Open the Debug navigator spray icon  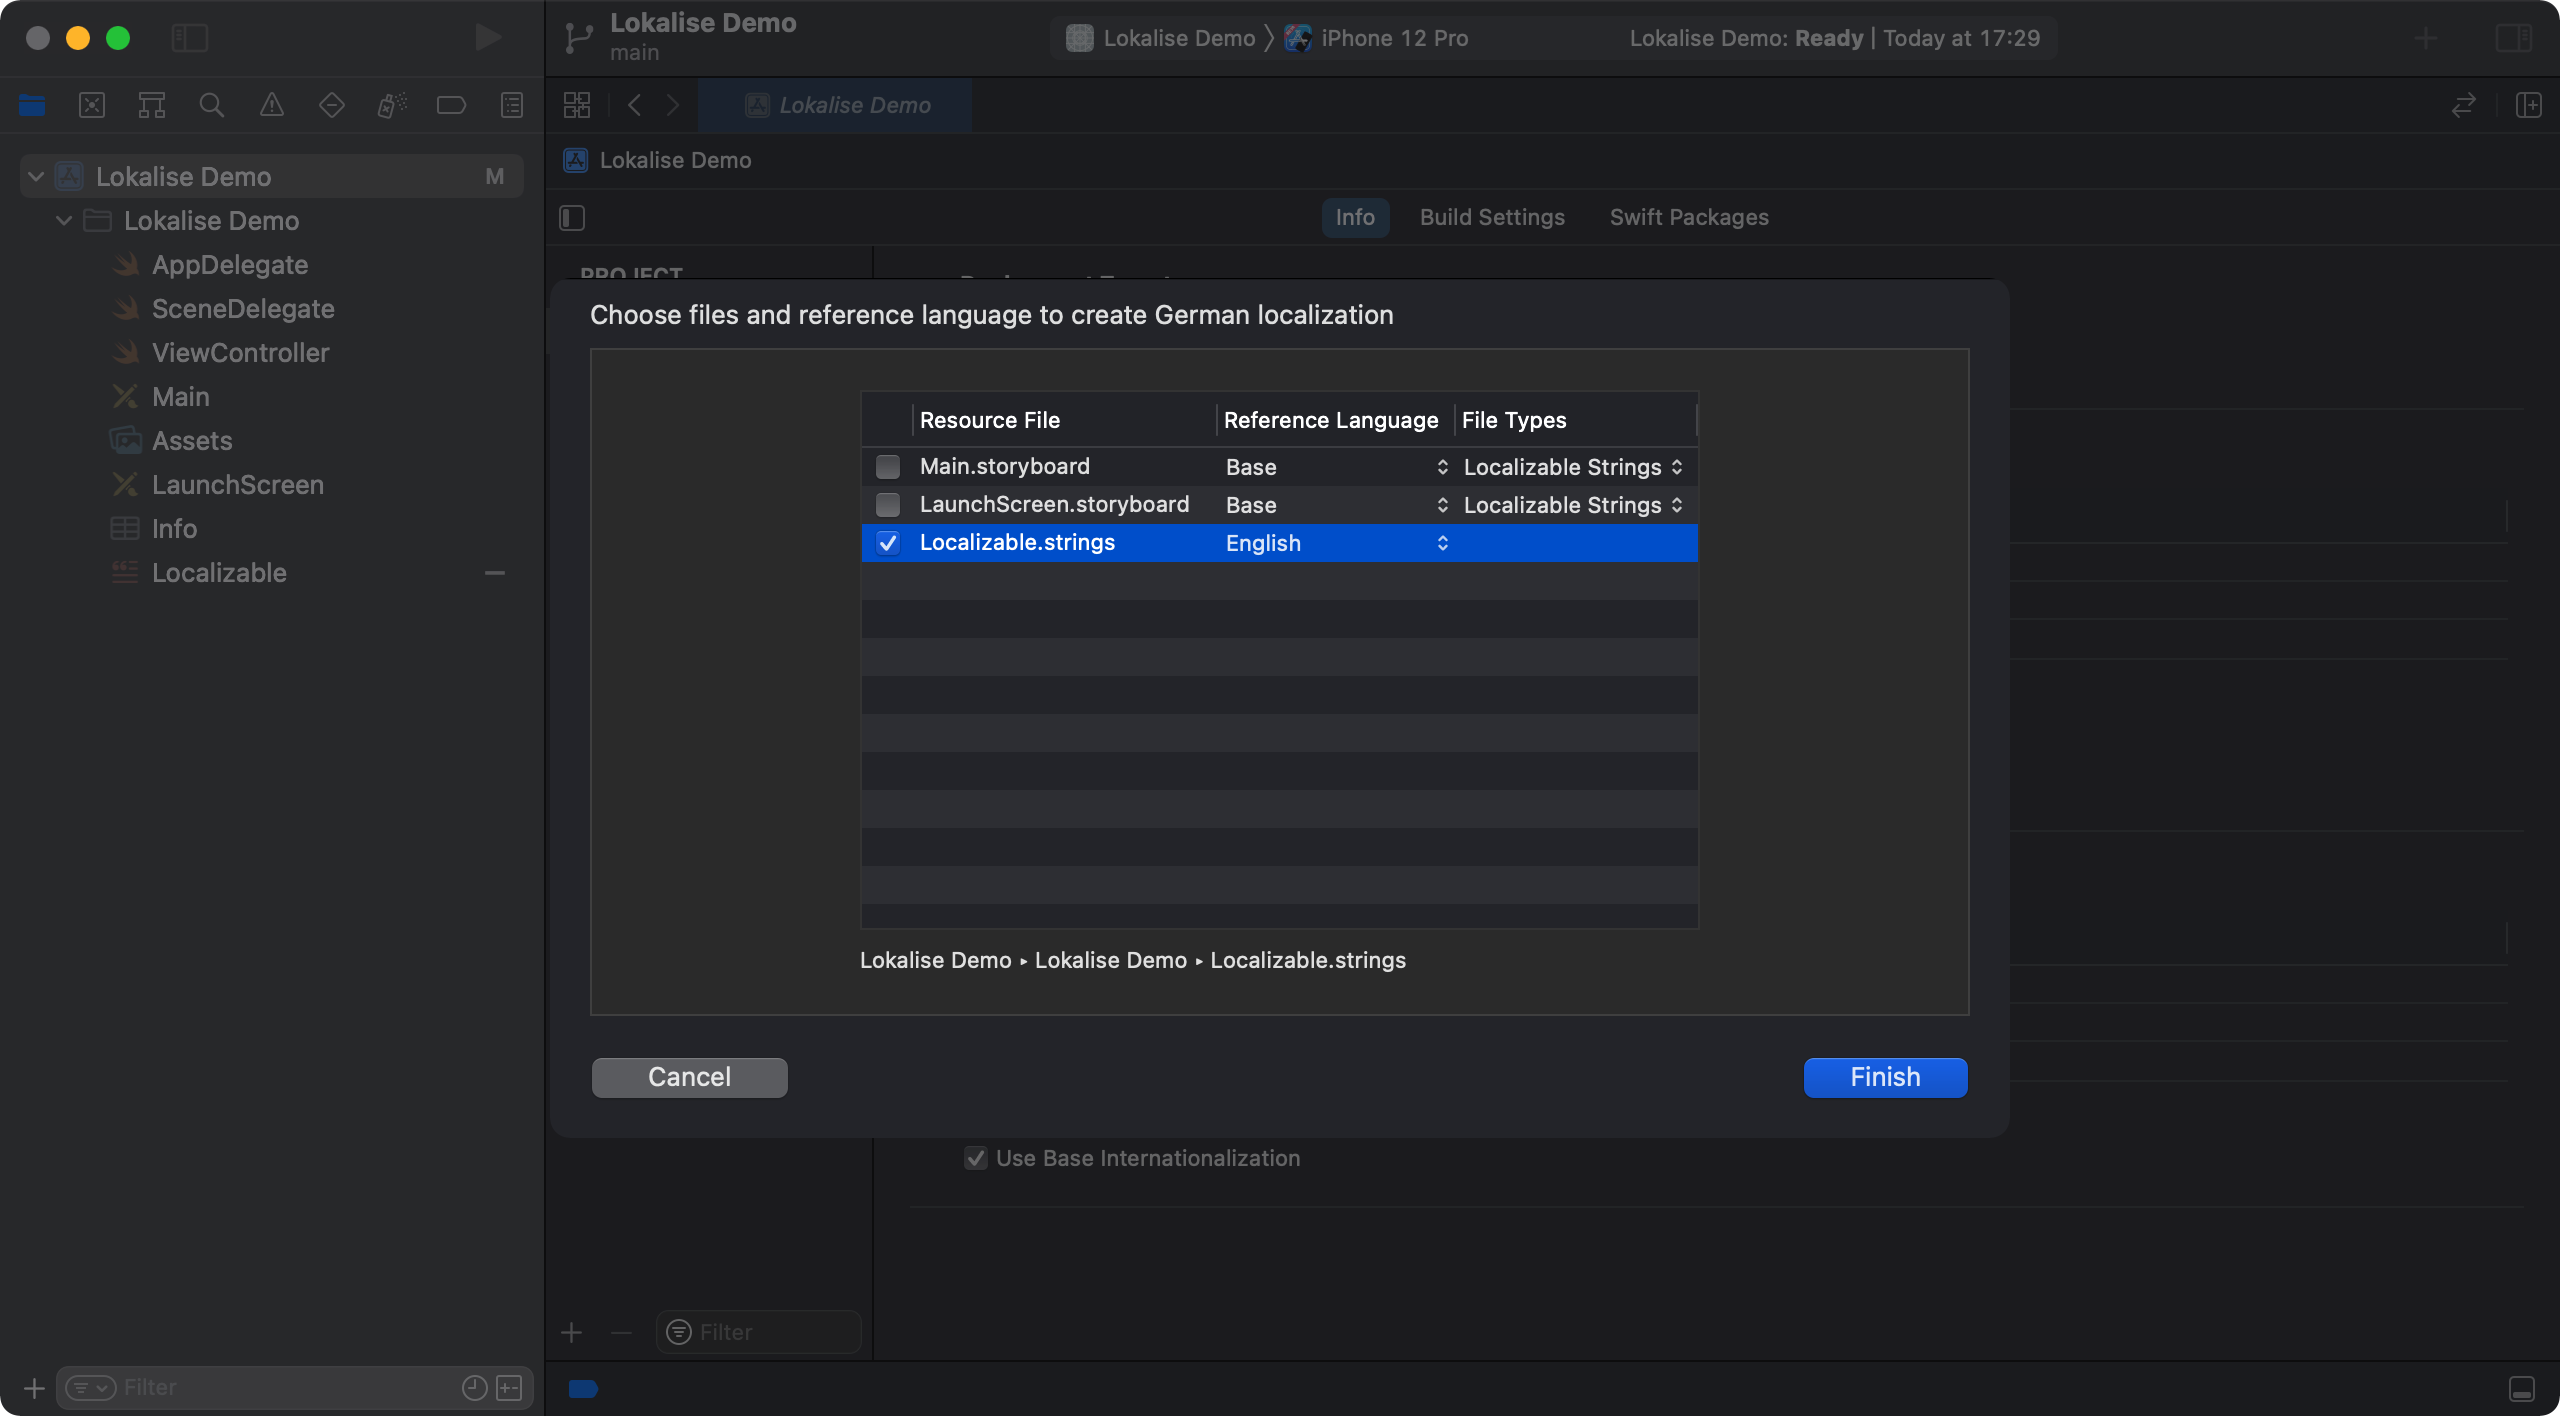[392, 105]
